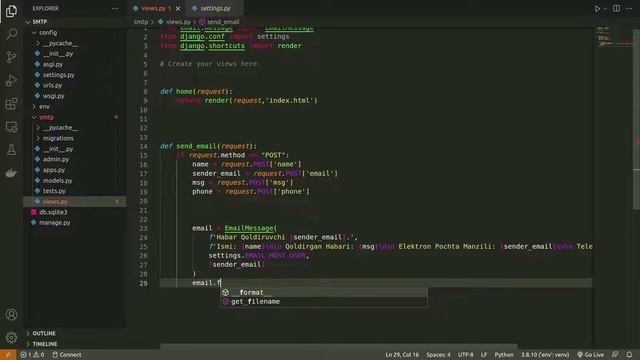Click Connect in the status bar
Screen dimensions: 640x360
coord(67,355)
